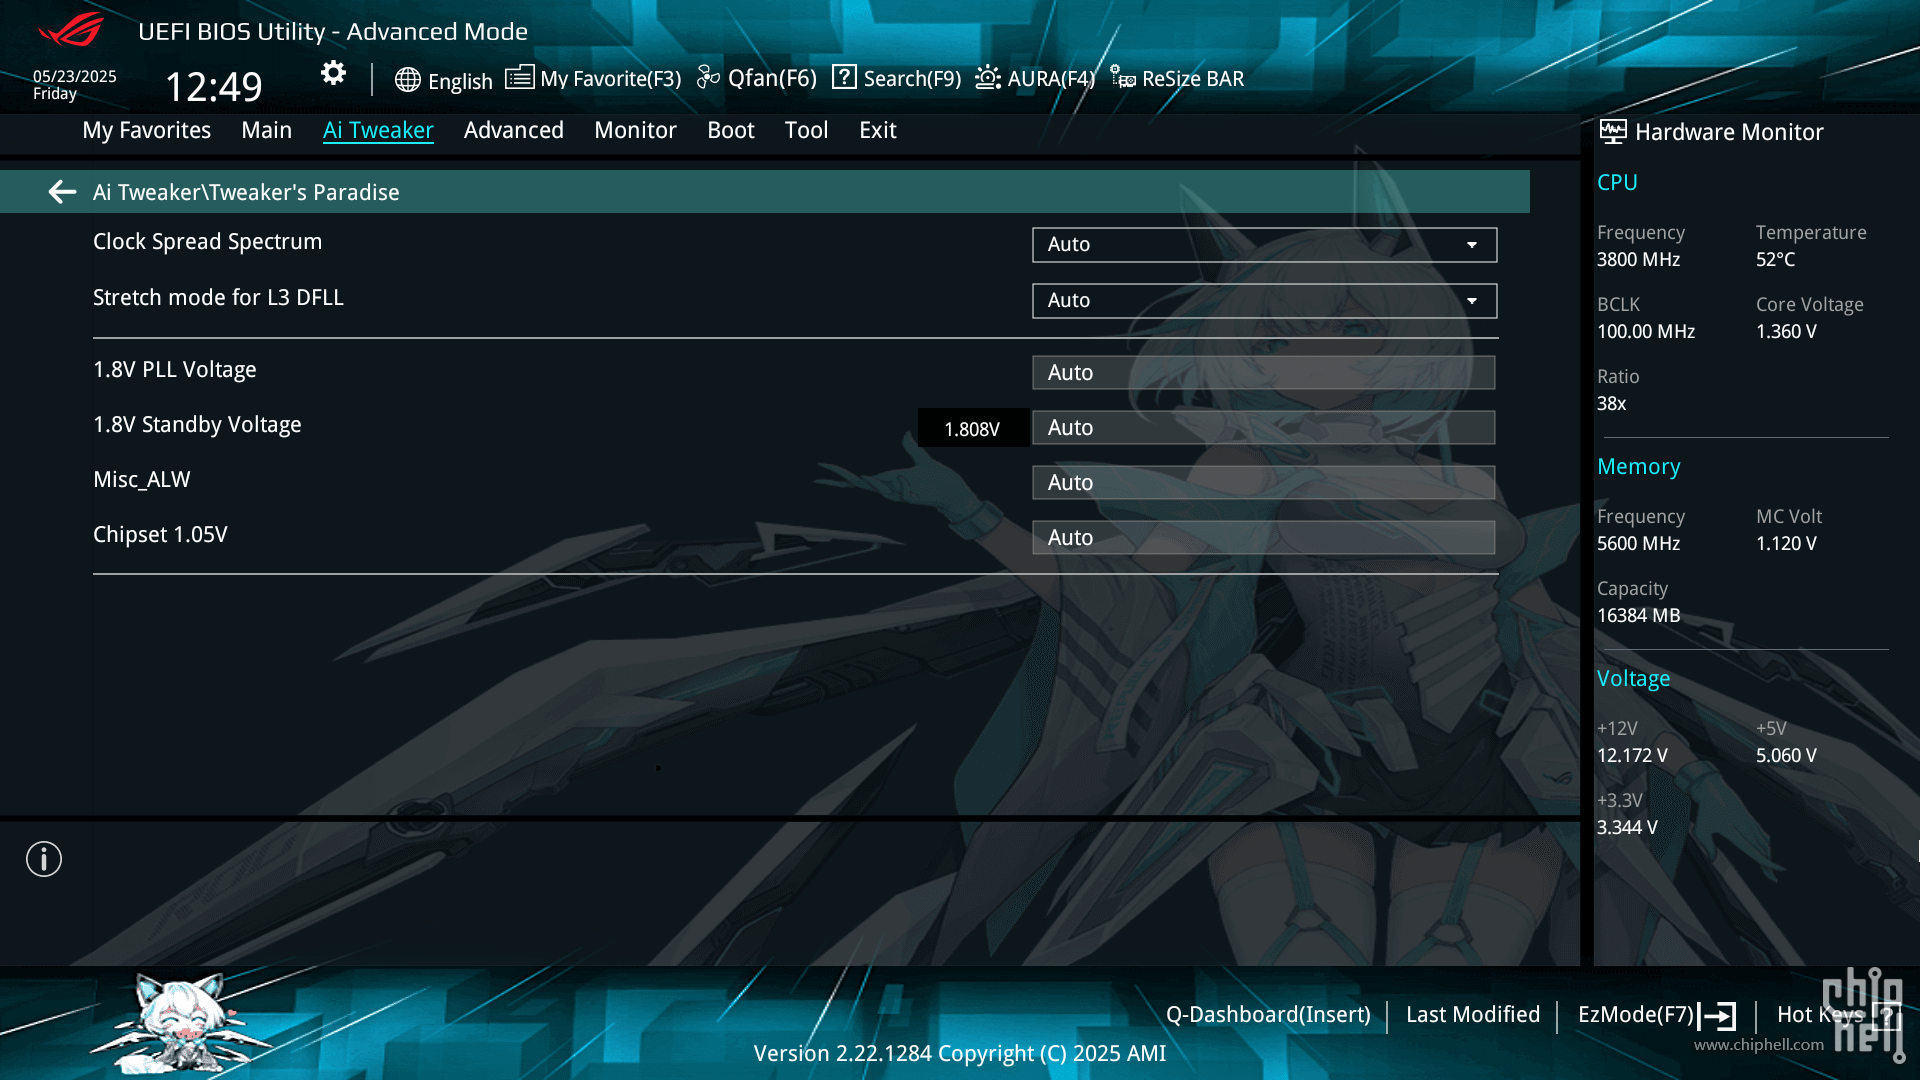The image size is (1920, 1080).
Task: Select the 1.8V PLL Voltage label
Action: point(174,370)
